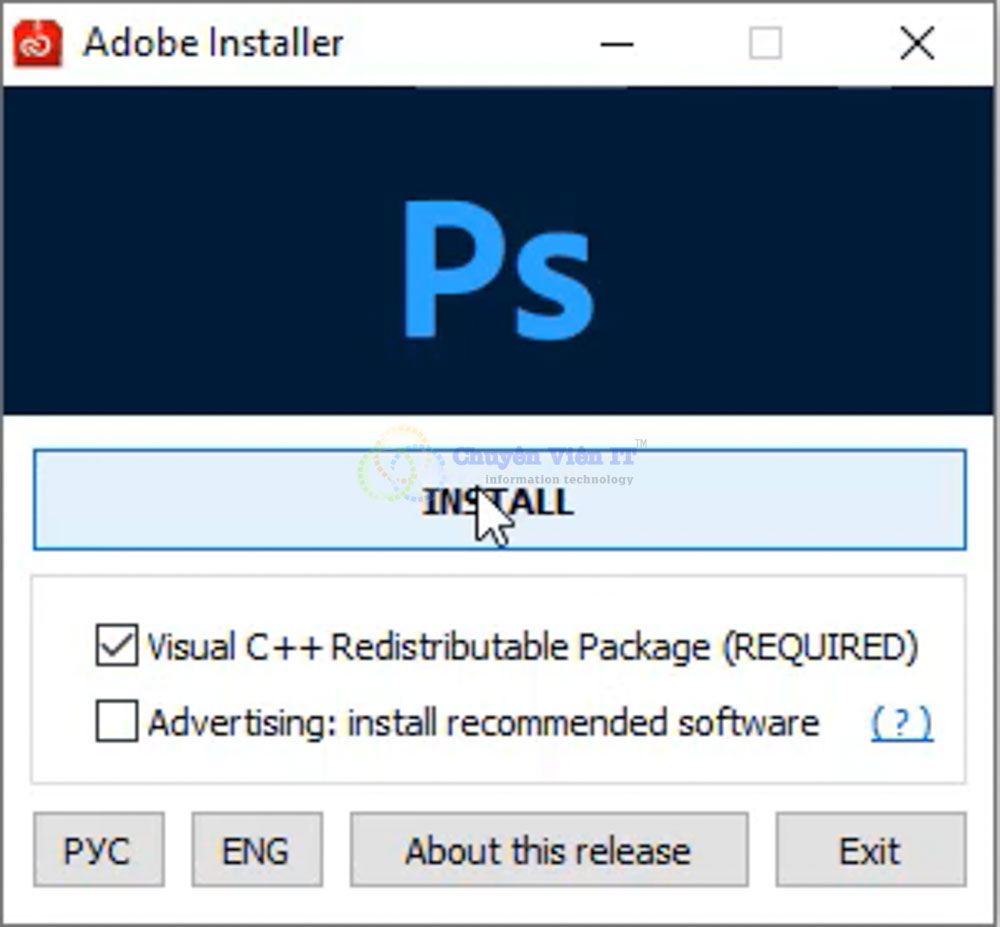1000x927 pixels.
Task: Click empty space inside the options group box
Action: (x=500, y=598)
